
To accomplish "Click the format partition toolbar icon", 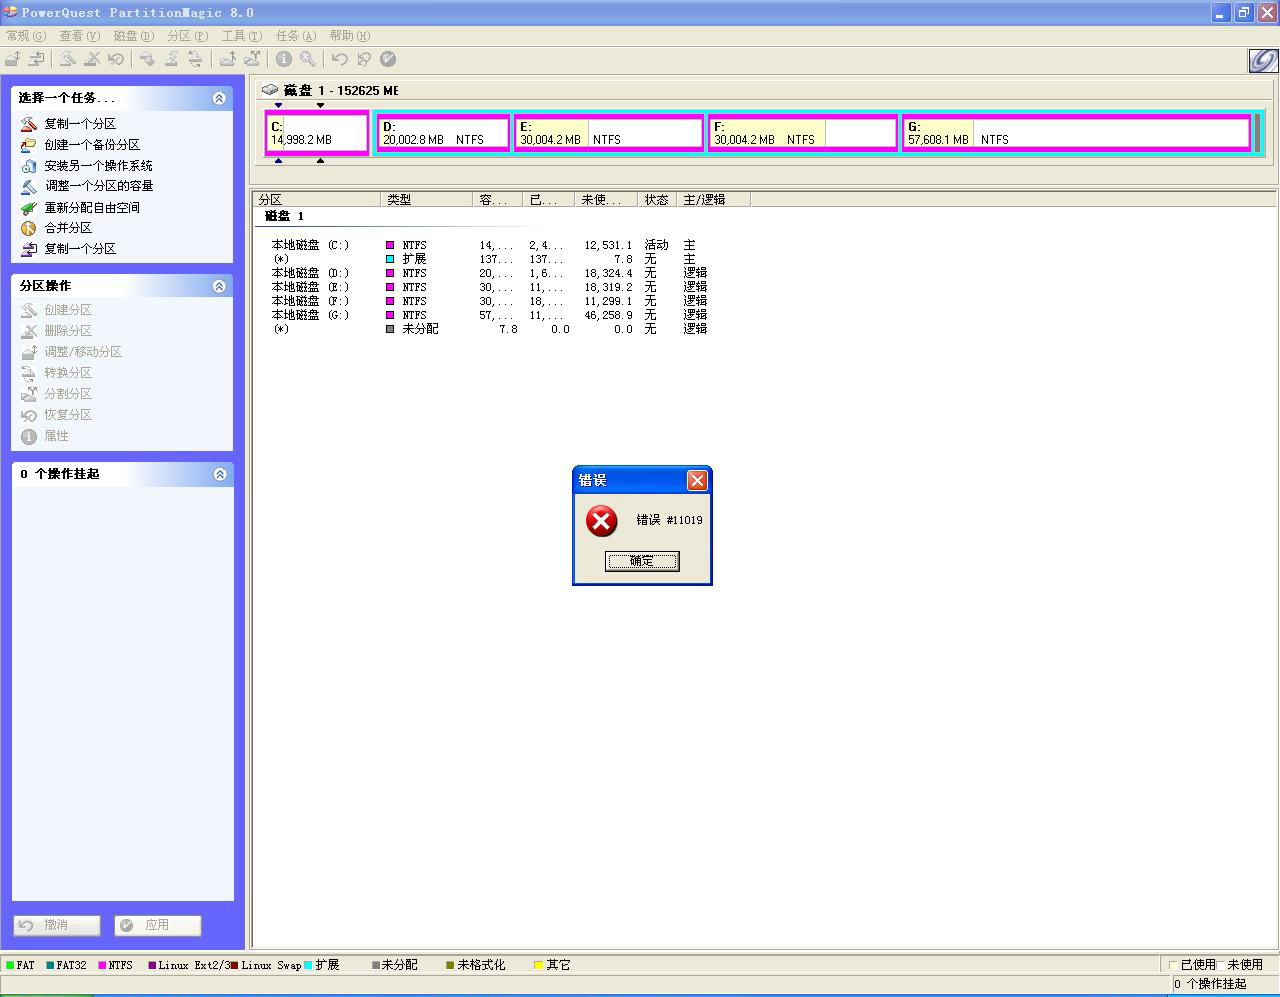I will (x=171, y=59).
